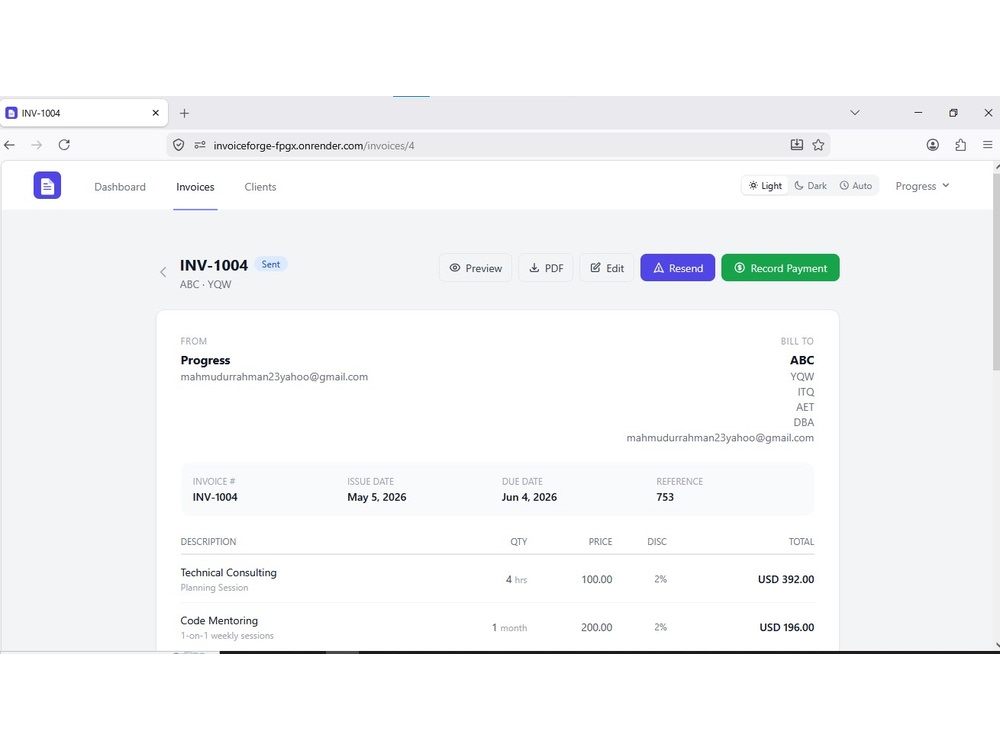The width and height of the screenshot is (1000, 750).
Task: Open site permissions icon in address bar
Action: (x=200, y=145)
